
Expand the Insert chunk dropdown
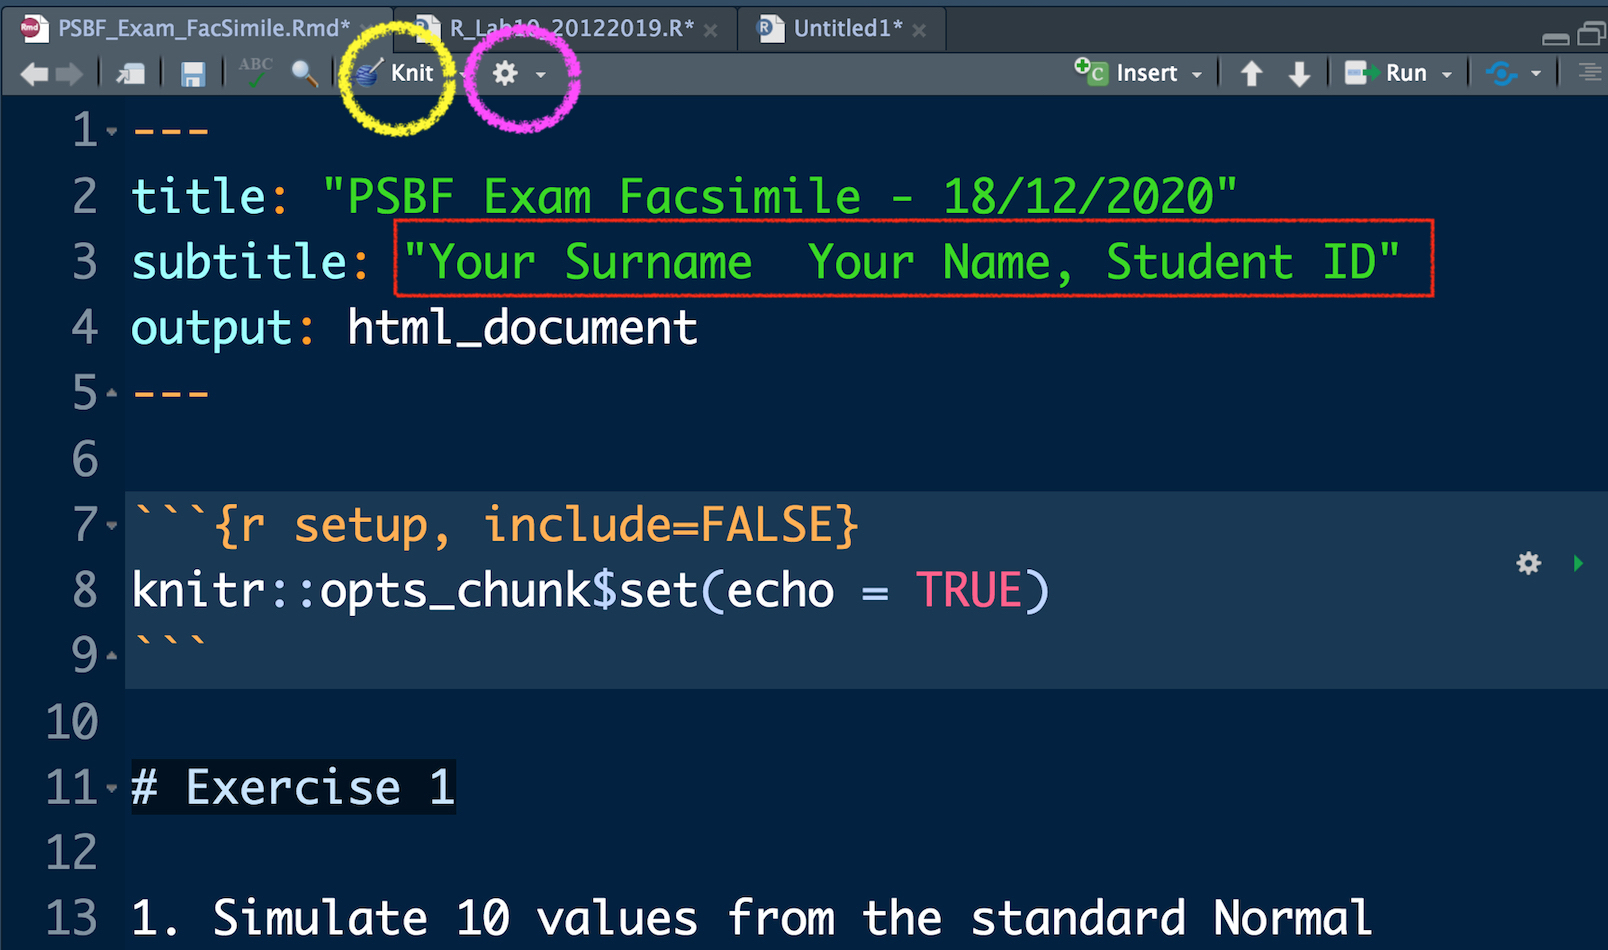(x=1197, y=74)
